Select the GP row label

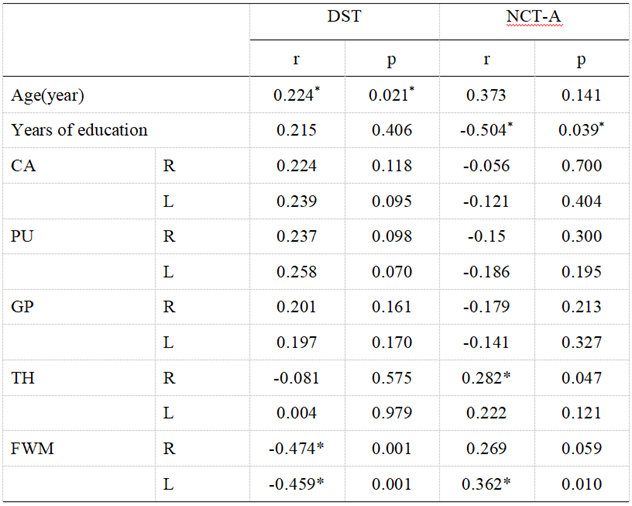(22, 307)
